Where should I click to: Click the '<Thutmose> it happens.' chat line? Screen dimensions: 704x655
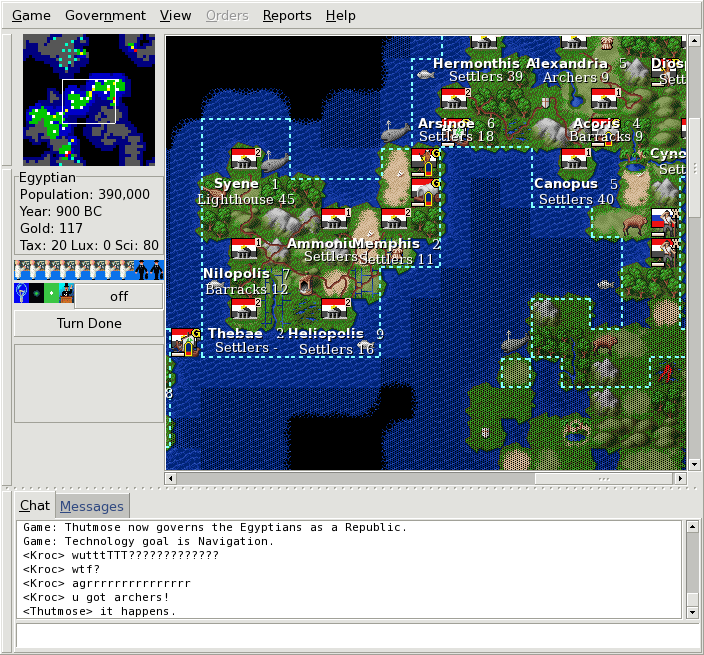99,611
